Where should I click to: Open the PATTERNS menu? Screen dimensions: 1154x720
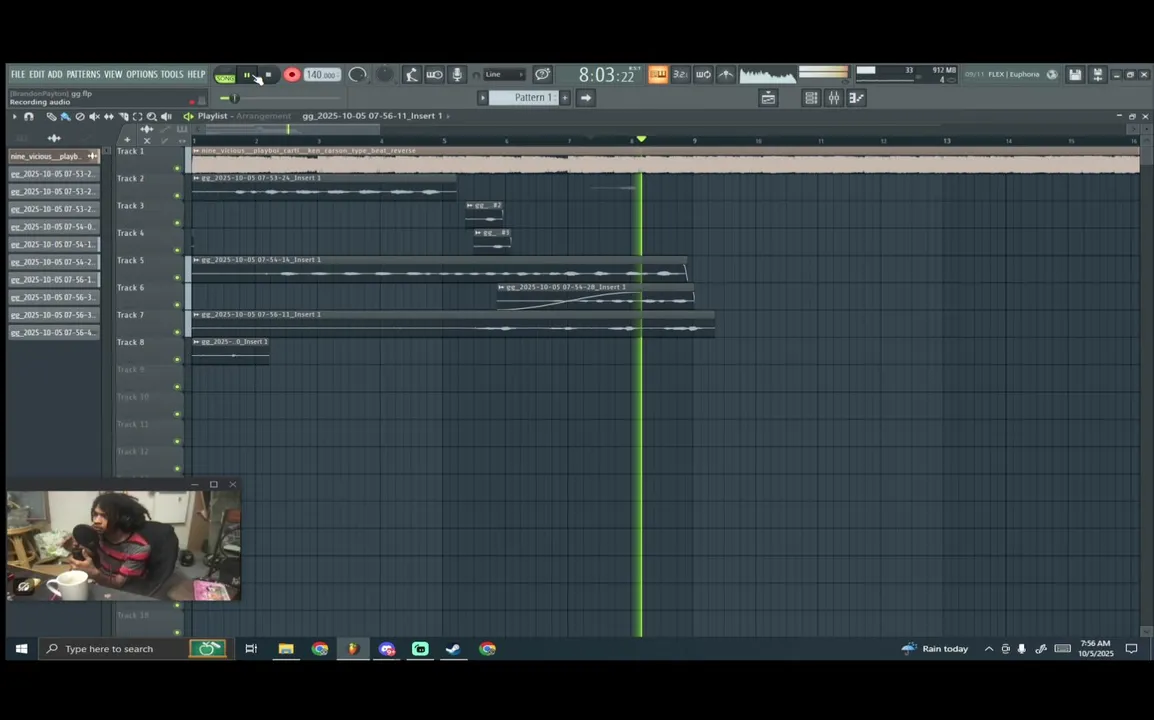(x=83, y=74)
